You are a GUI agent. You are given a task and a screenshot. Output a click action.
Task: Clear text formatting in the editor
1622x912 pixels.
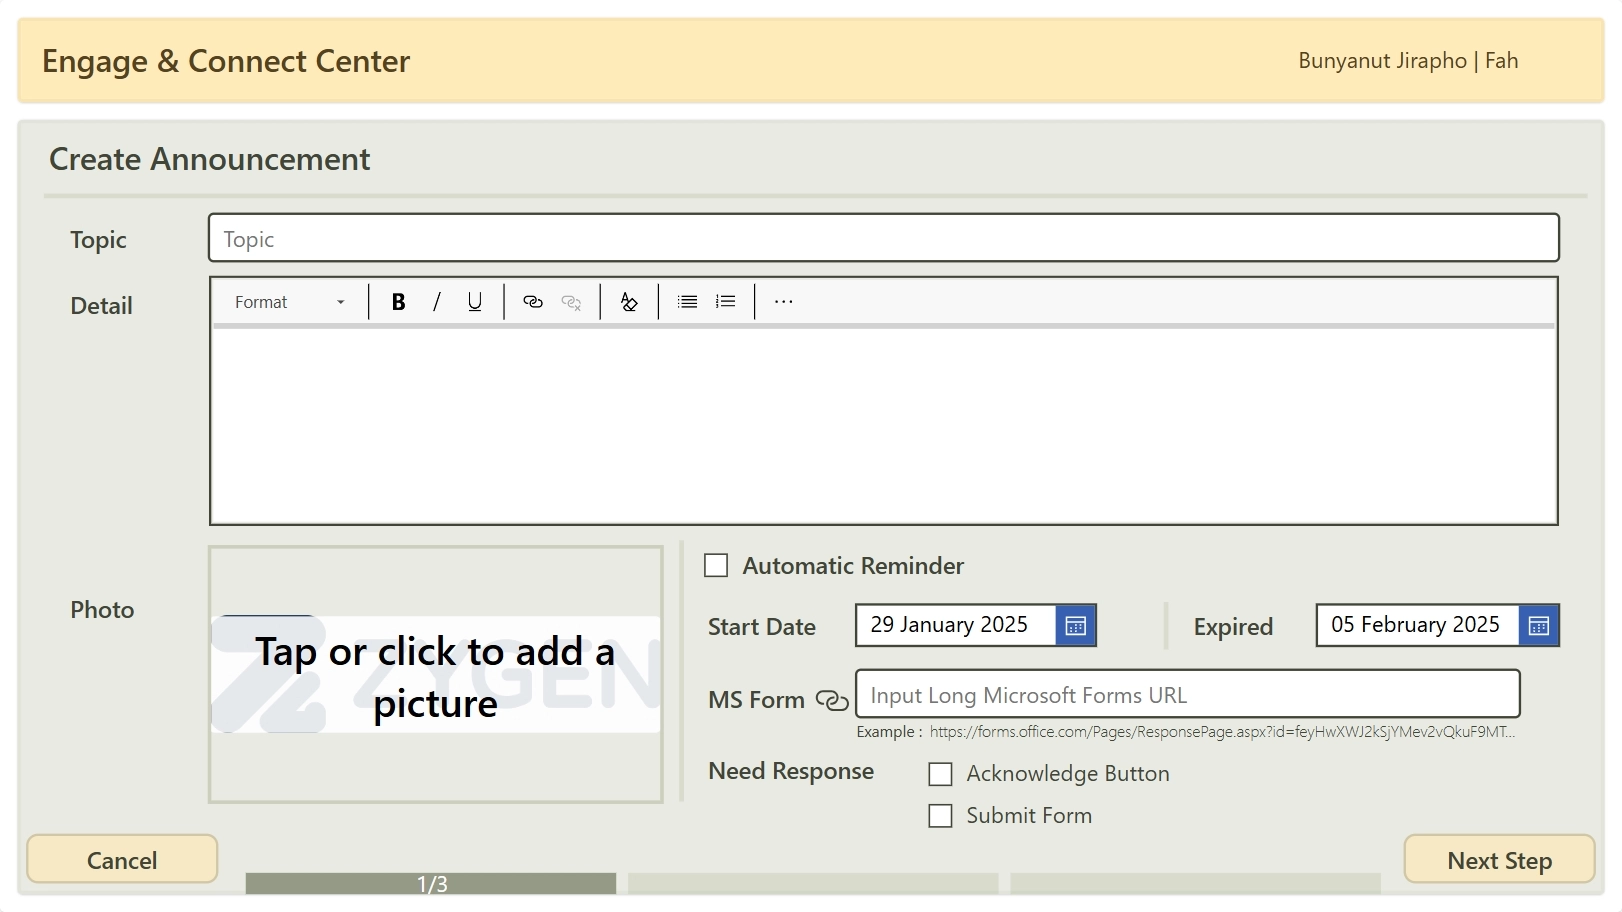tap(629, 302)
